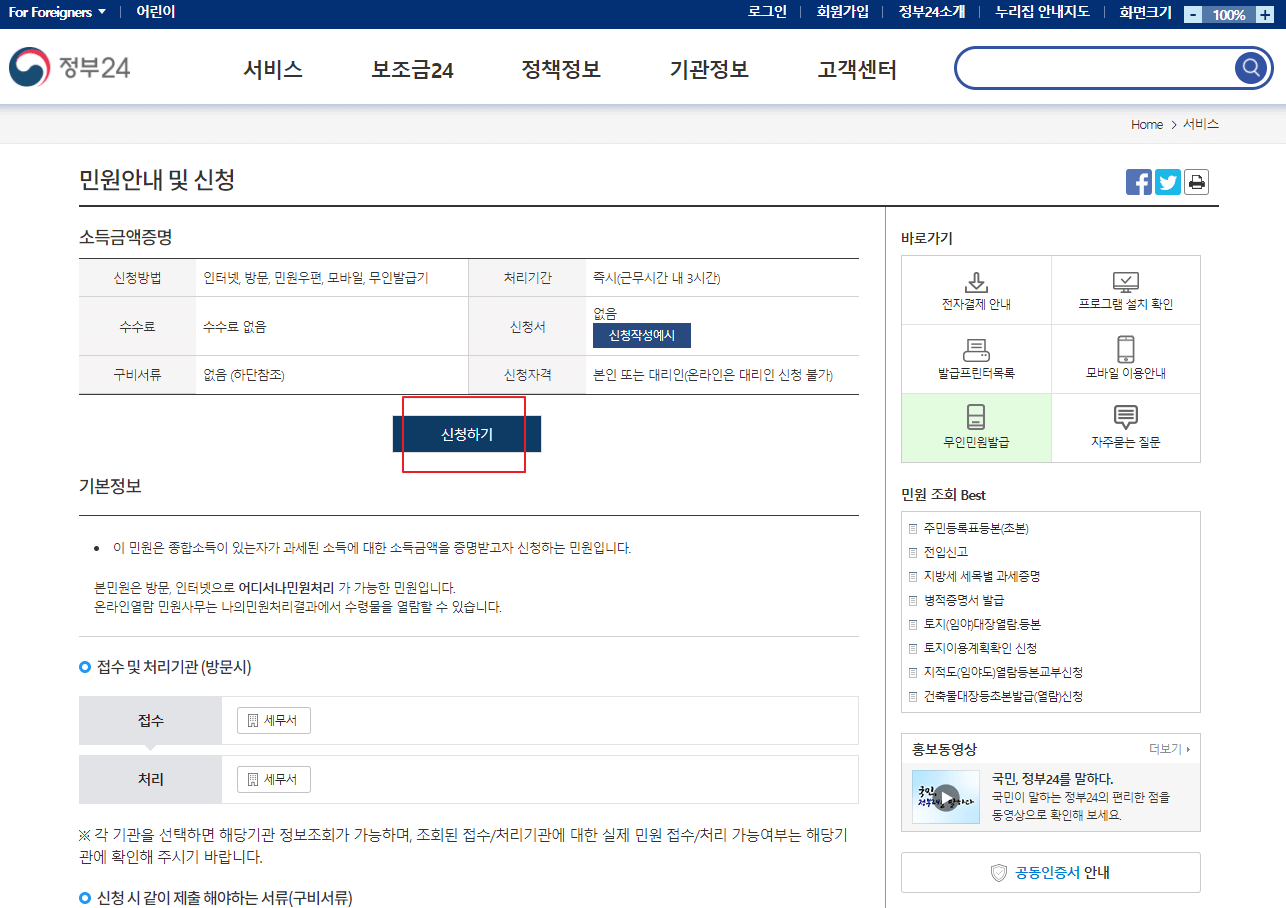Open 무인민원발급 shortcut
The height and width of the screenshot is (908, 1286).
[x=976, y=428]
